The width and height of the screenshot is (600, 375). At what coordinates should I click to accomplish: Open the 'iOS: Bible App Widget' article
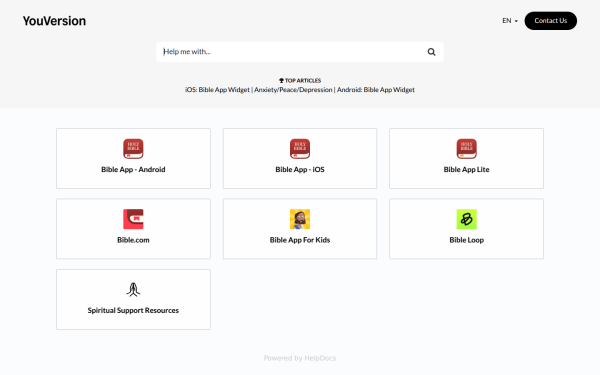point(217,90)
